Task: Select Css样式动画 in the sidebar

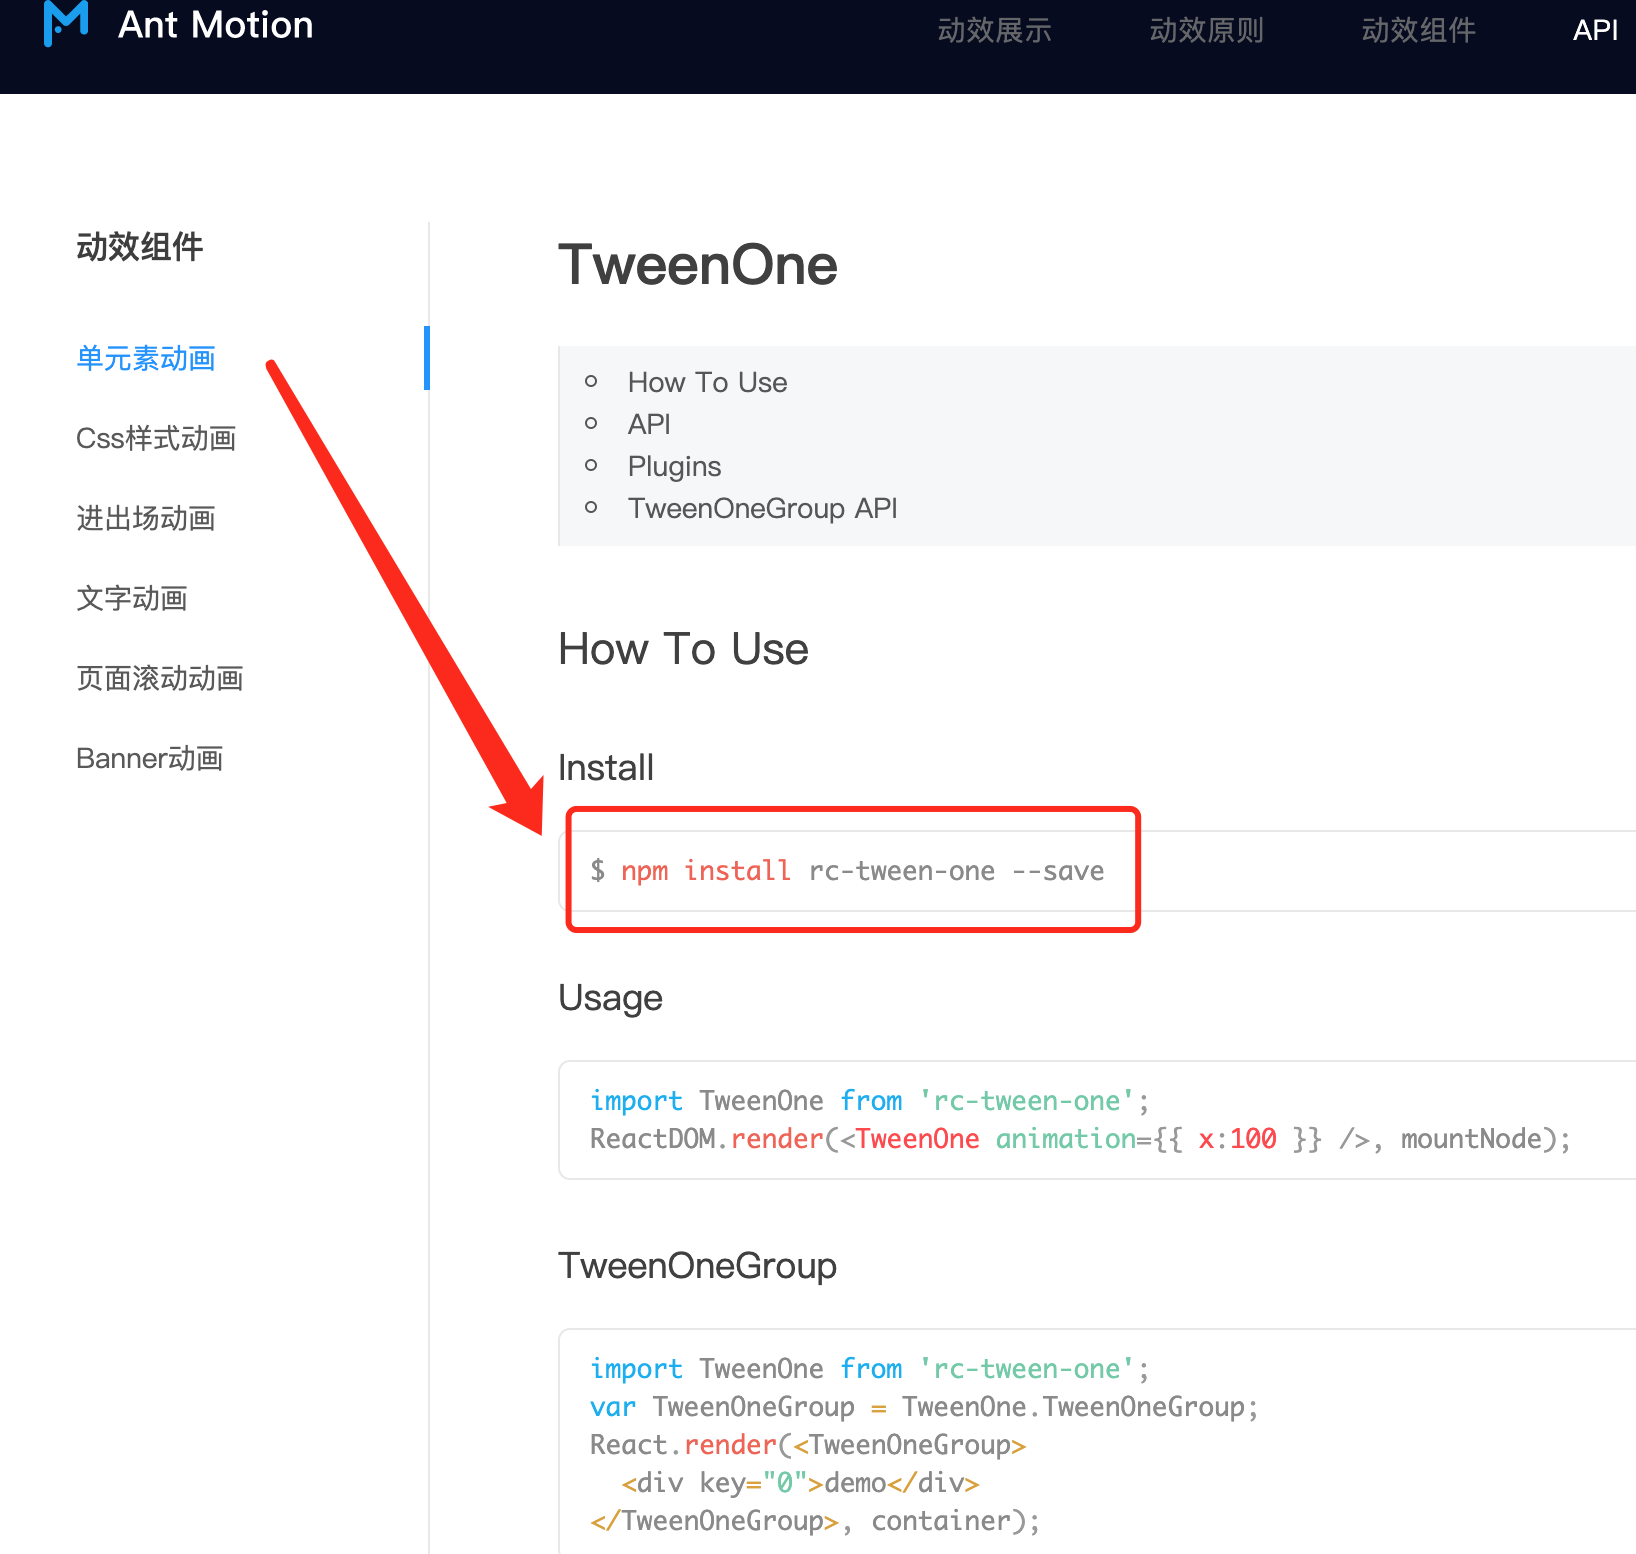Action: click(x=156, y=438)
